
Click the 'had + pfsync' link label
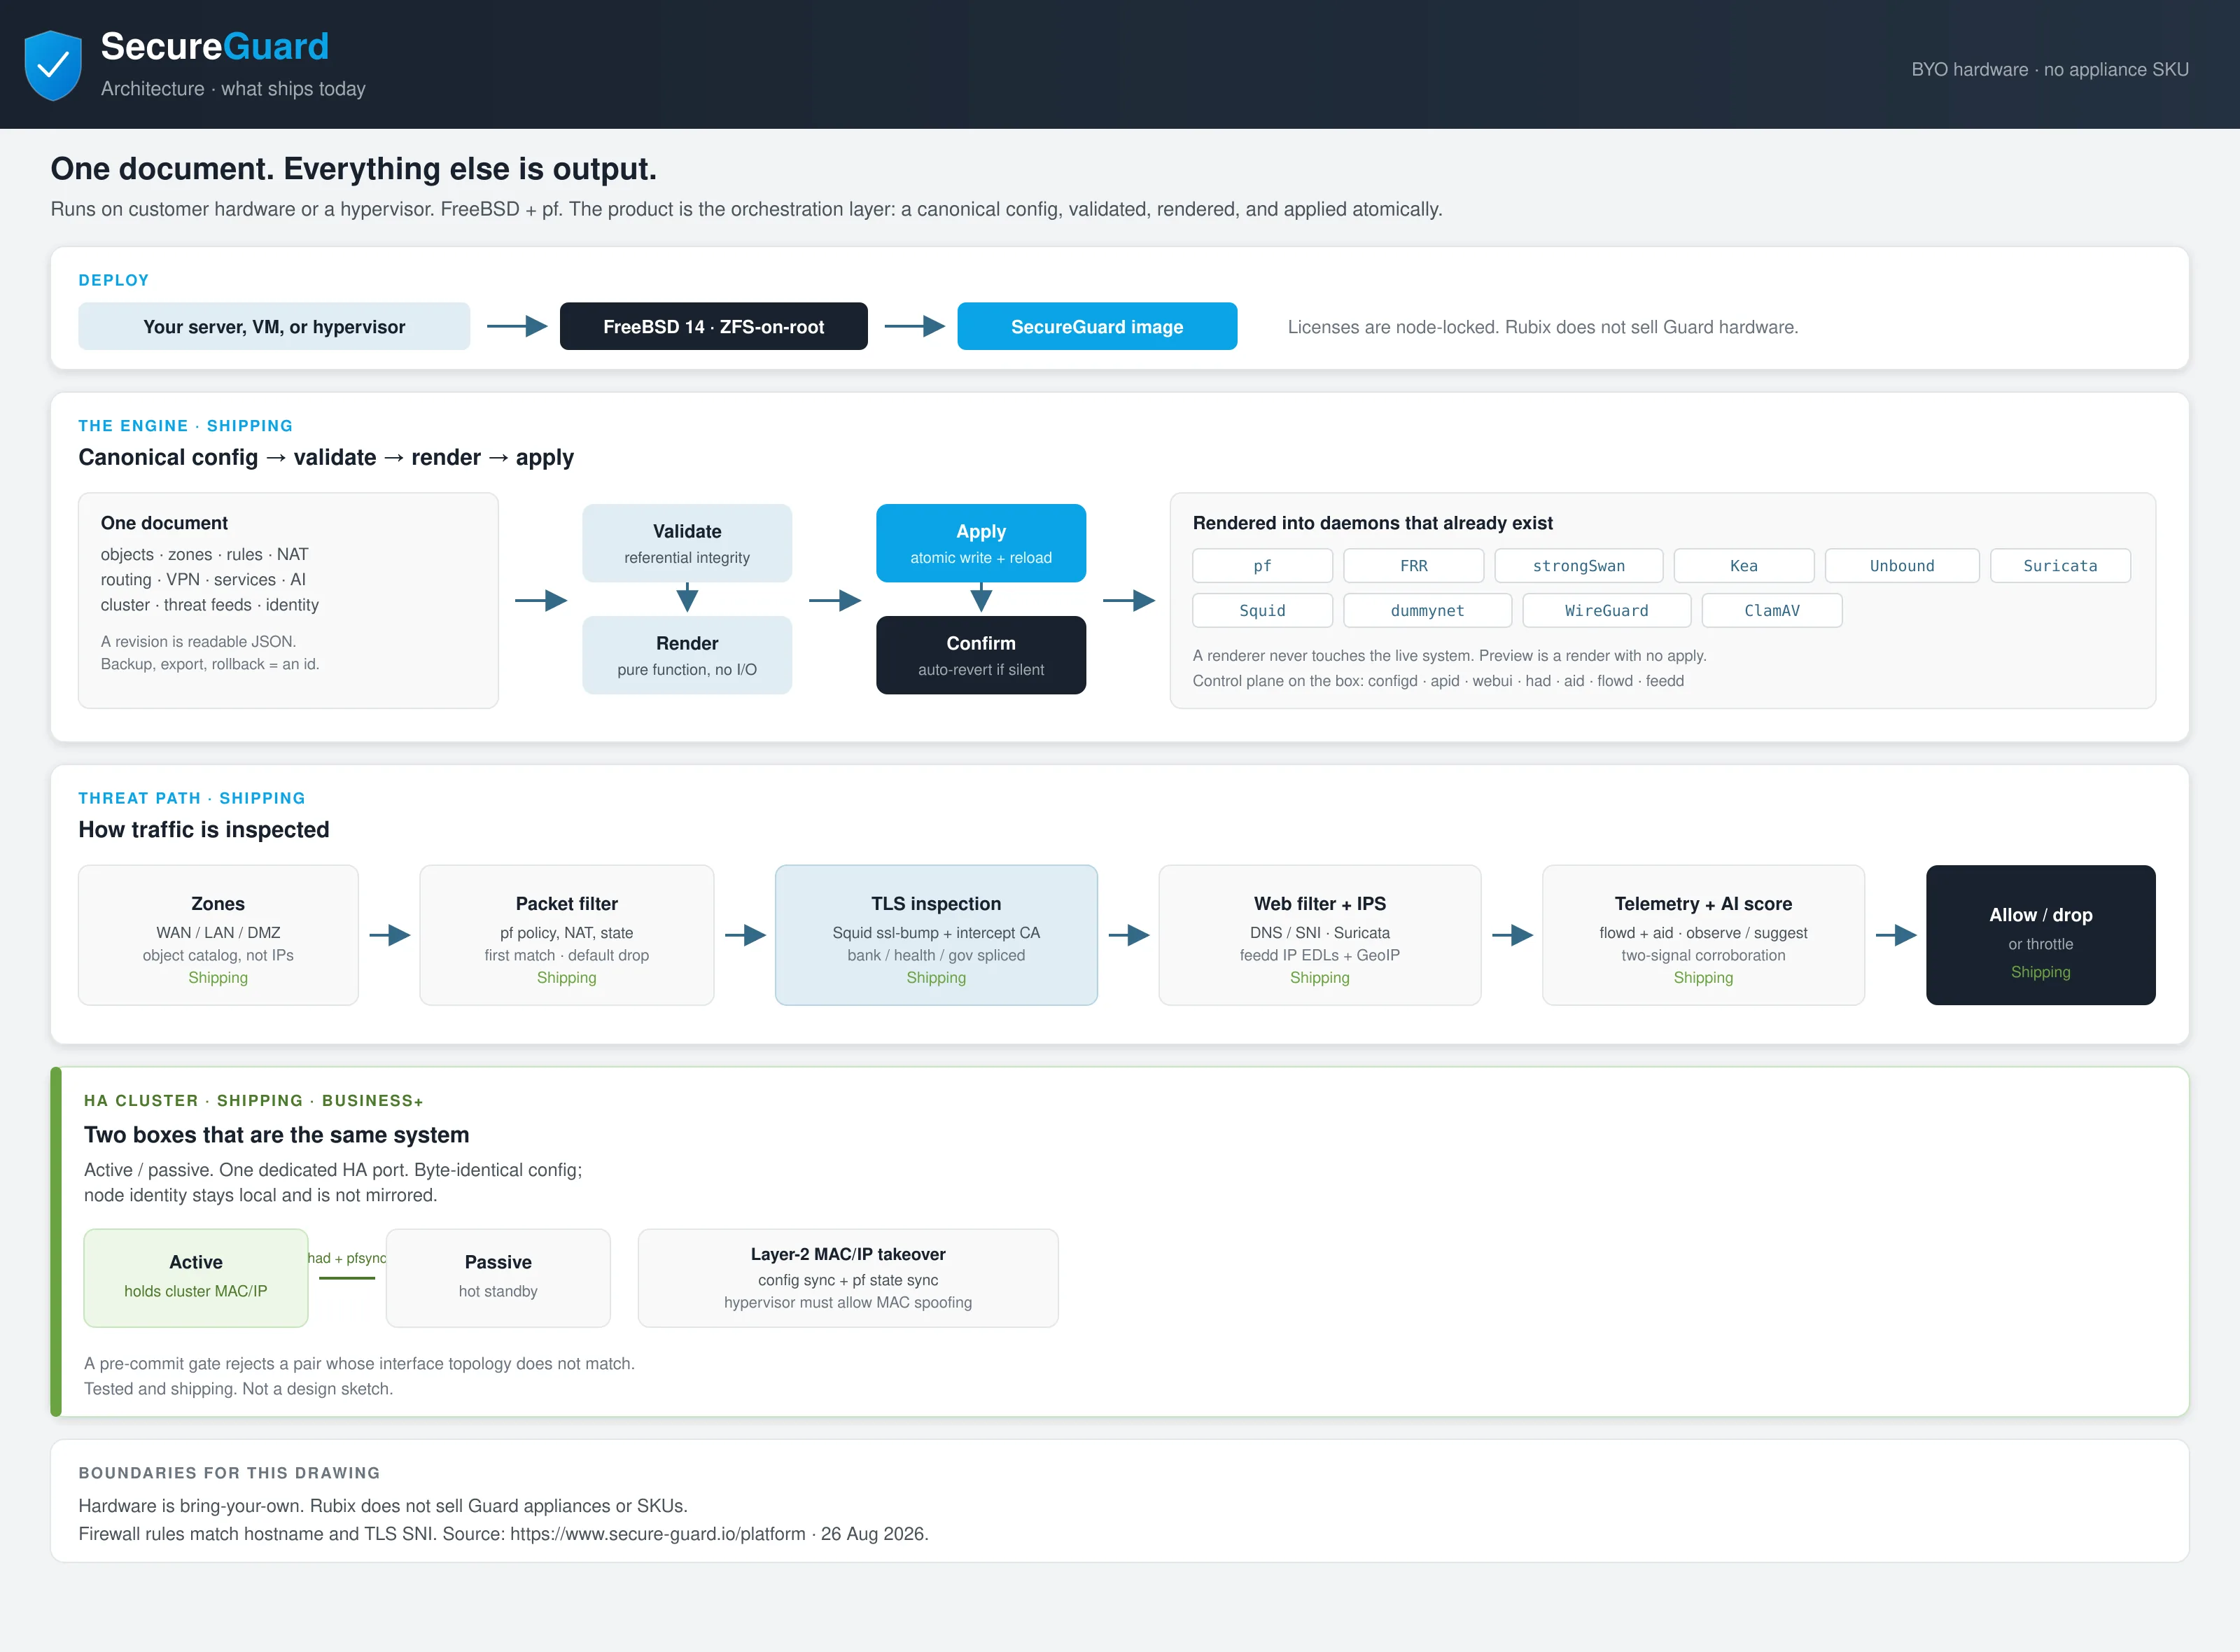coord(347,1258)
